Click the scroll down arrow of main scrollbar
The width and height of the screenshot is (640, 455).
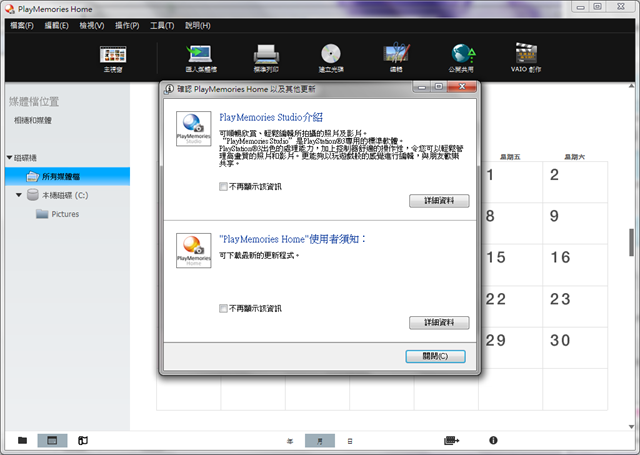pos(631,427)
